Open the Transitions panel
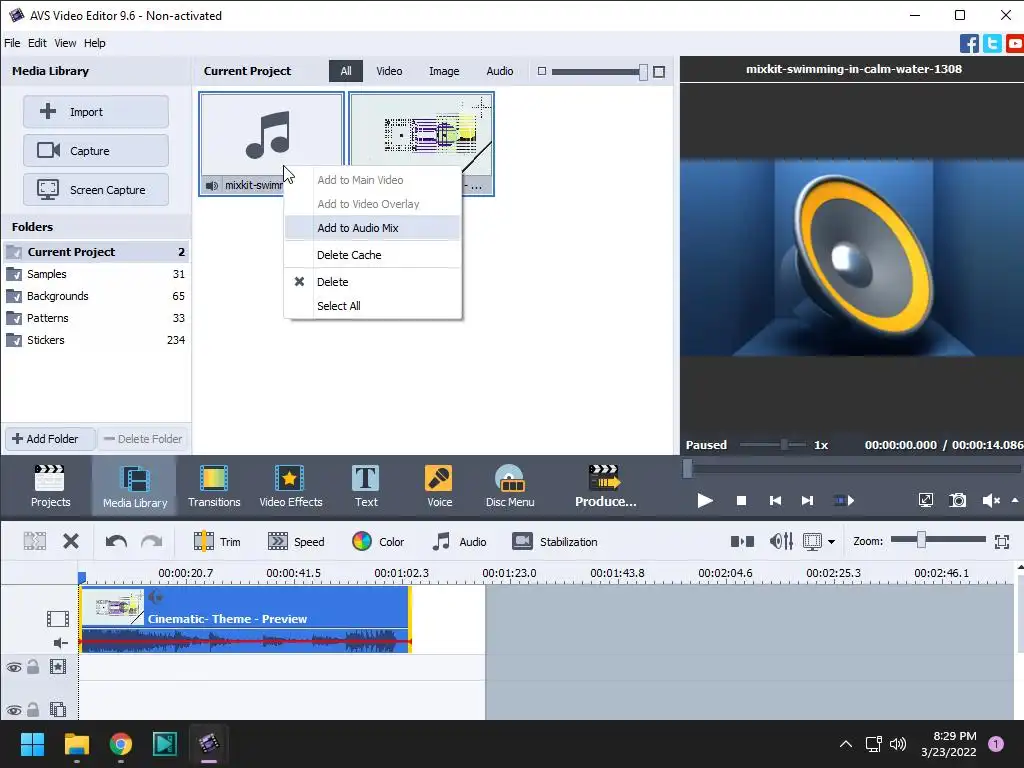The width and height of the screenshot is (1024, 768). [x=214, y=486]
